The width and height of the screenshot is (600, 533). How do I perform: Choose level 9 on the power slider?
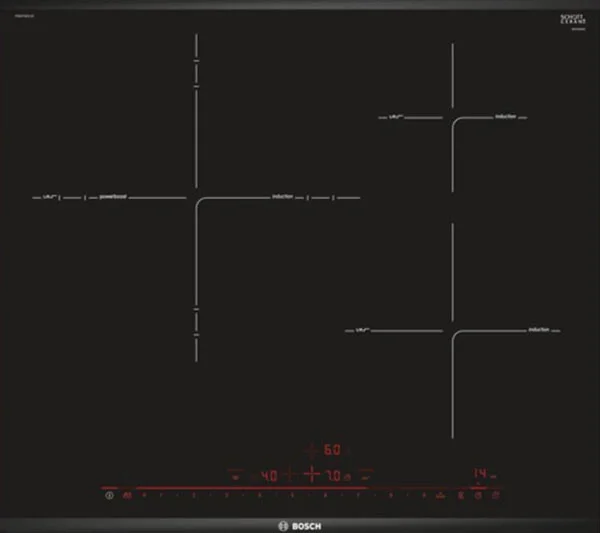pos(422,495)
